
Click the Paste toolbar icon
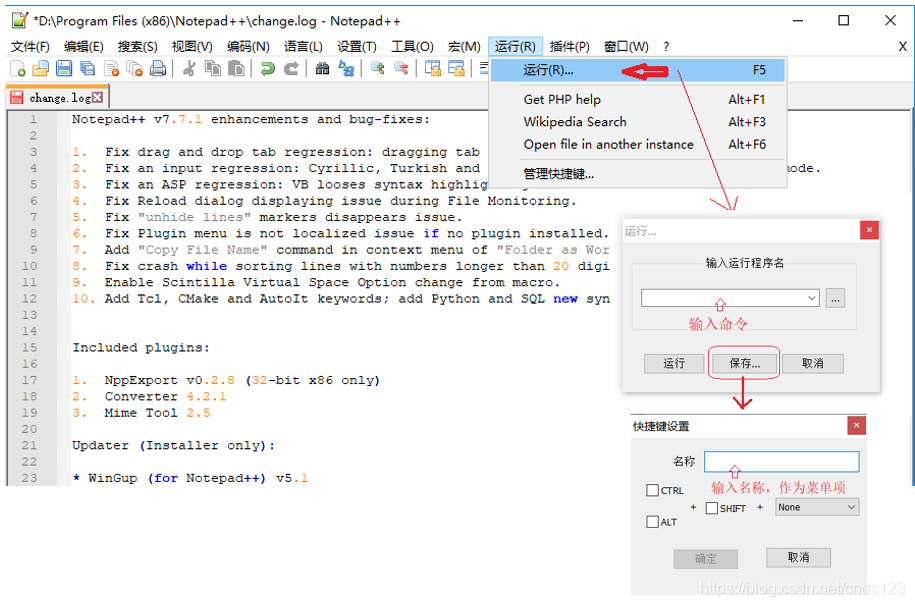point(236,69)
